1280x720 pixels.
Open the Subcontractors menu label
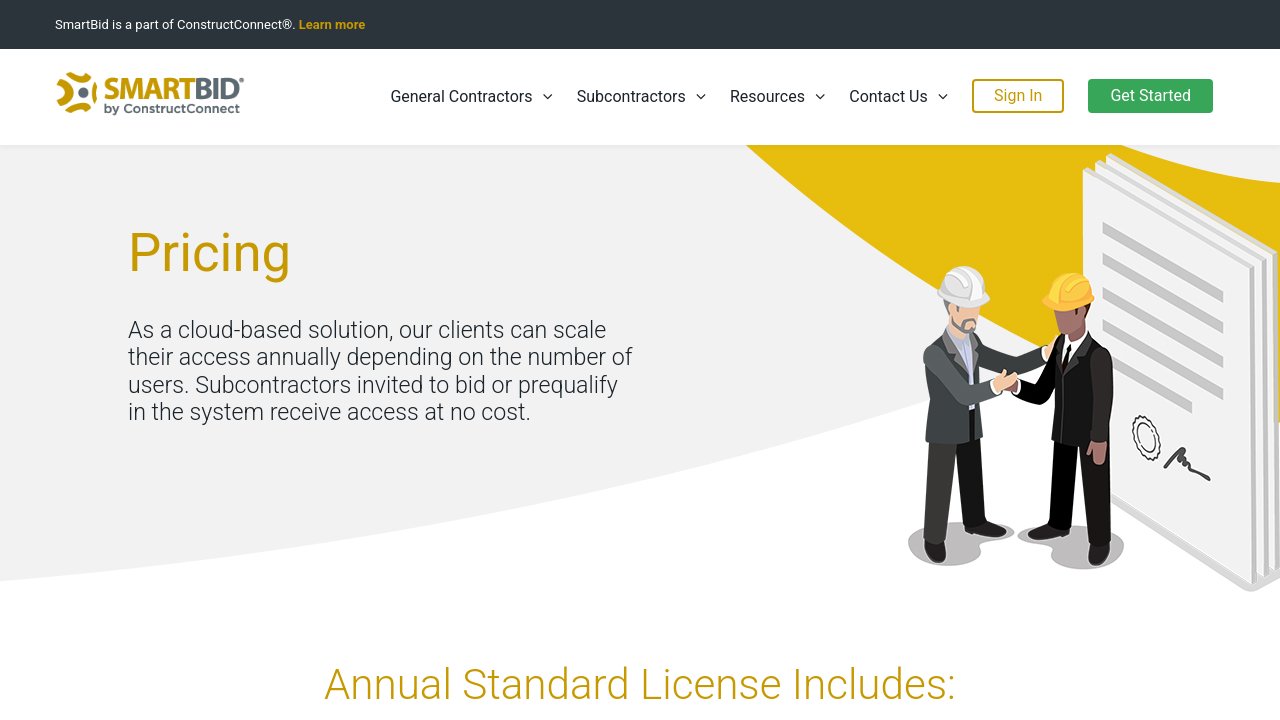coord(631,97)
